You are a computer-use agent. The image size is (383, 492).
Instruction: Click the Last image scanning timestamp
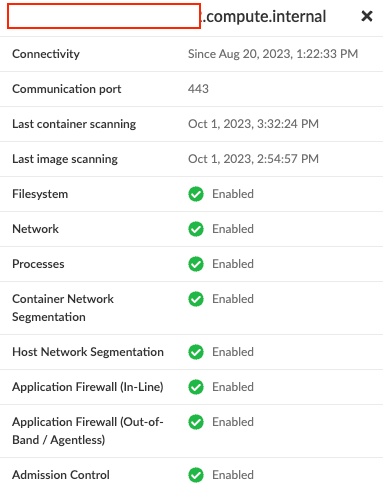tap(253, 159)
